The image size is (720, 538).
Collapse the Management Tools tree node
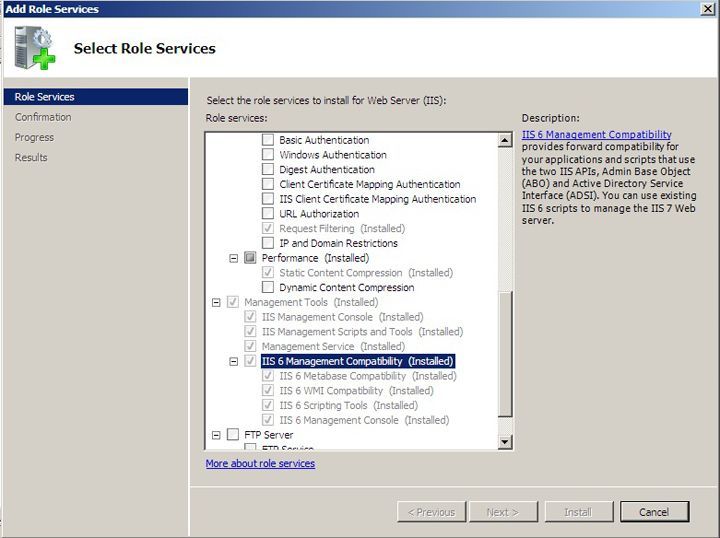pyautogui.click(x=216, y=303)
